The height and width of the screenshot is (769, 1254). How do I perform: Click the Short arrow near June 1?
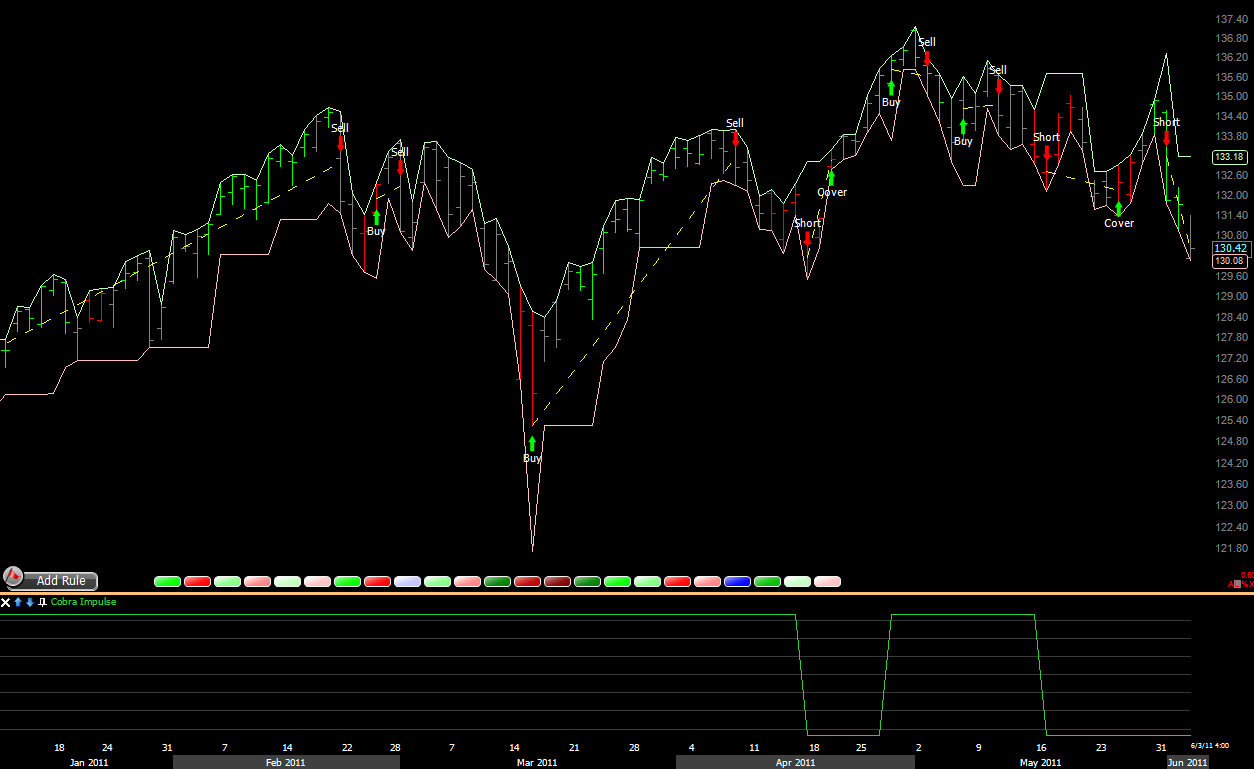[x=1167, y=137]
